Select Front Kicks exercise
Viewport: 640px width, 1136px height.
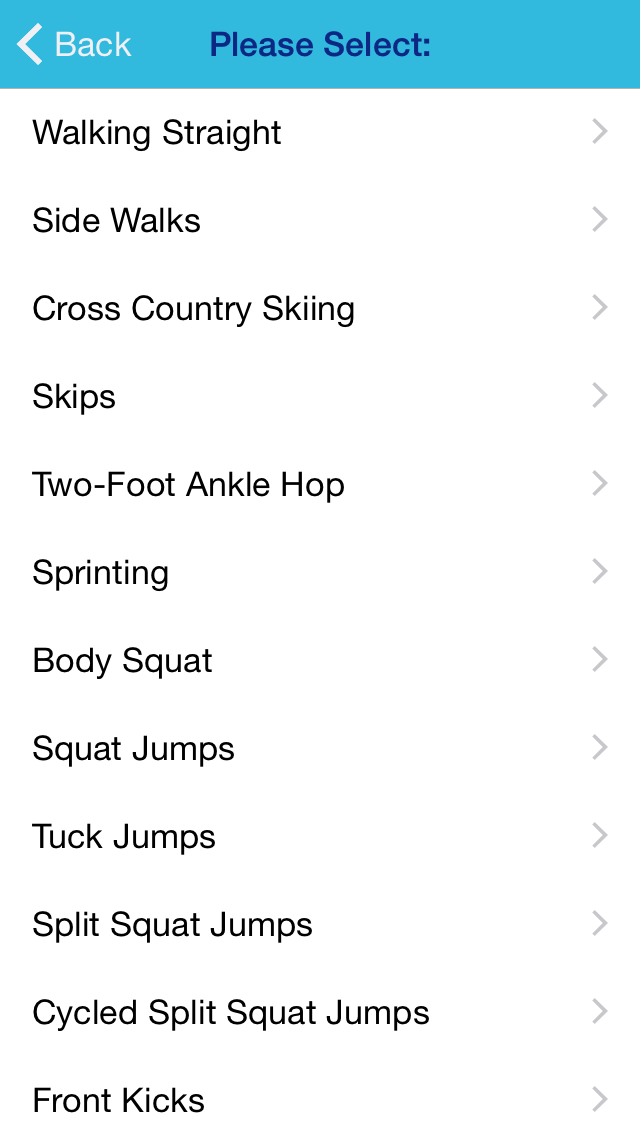coord(320,1100)
